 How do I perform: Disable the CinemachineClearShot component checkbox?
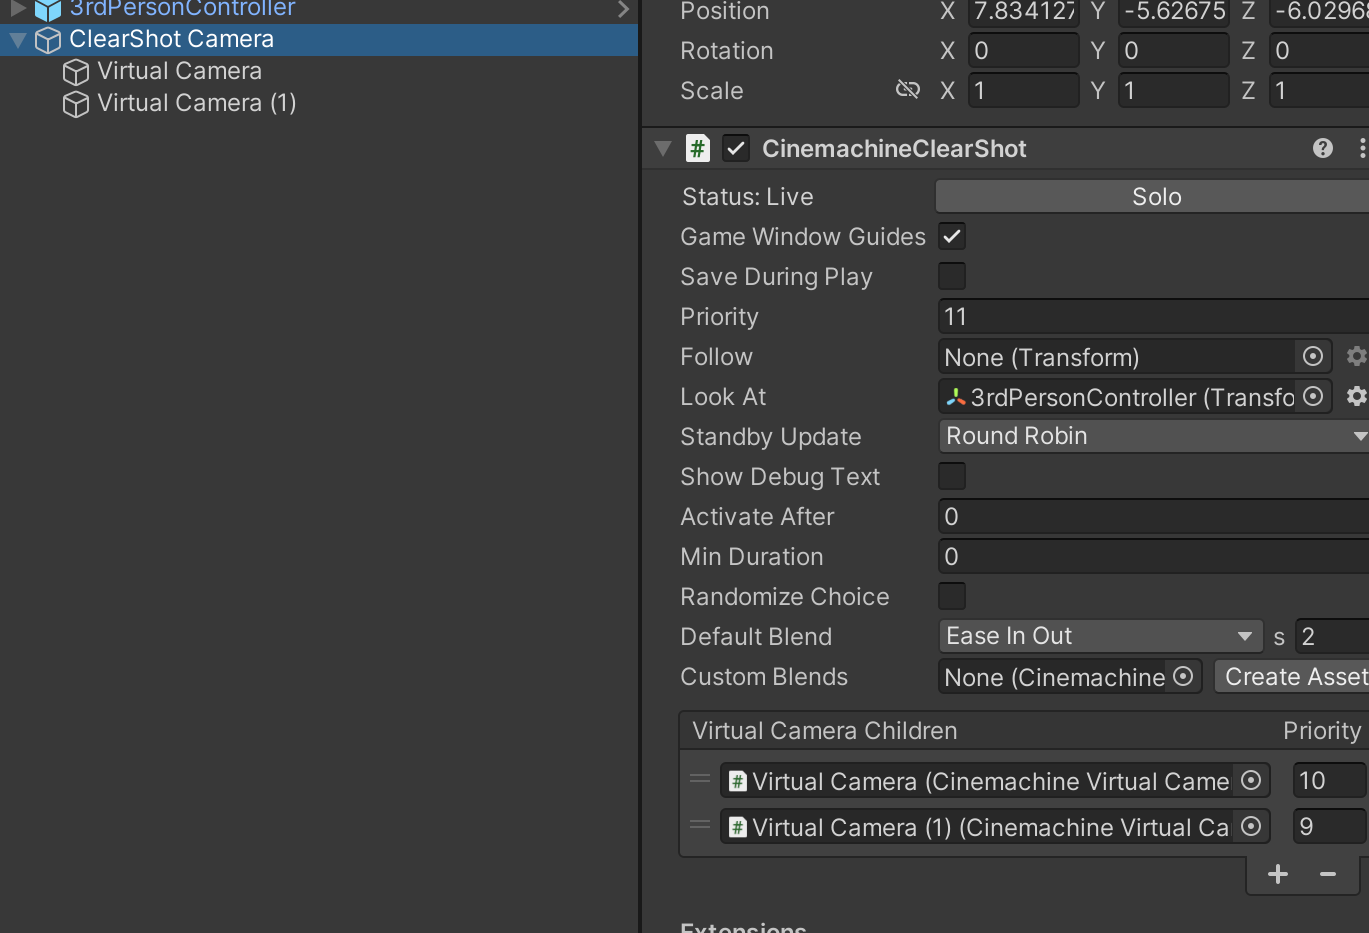[736, 149]
